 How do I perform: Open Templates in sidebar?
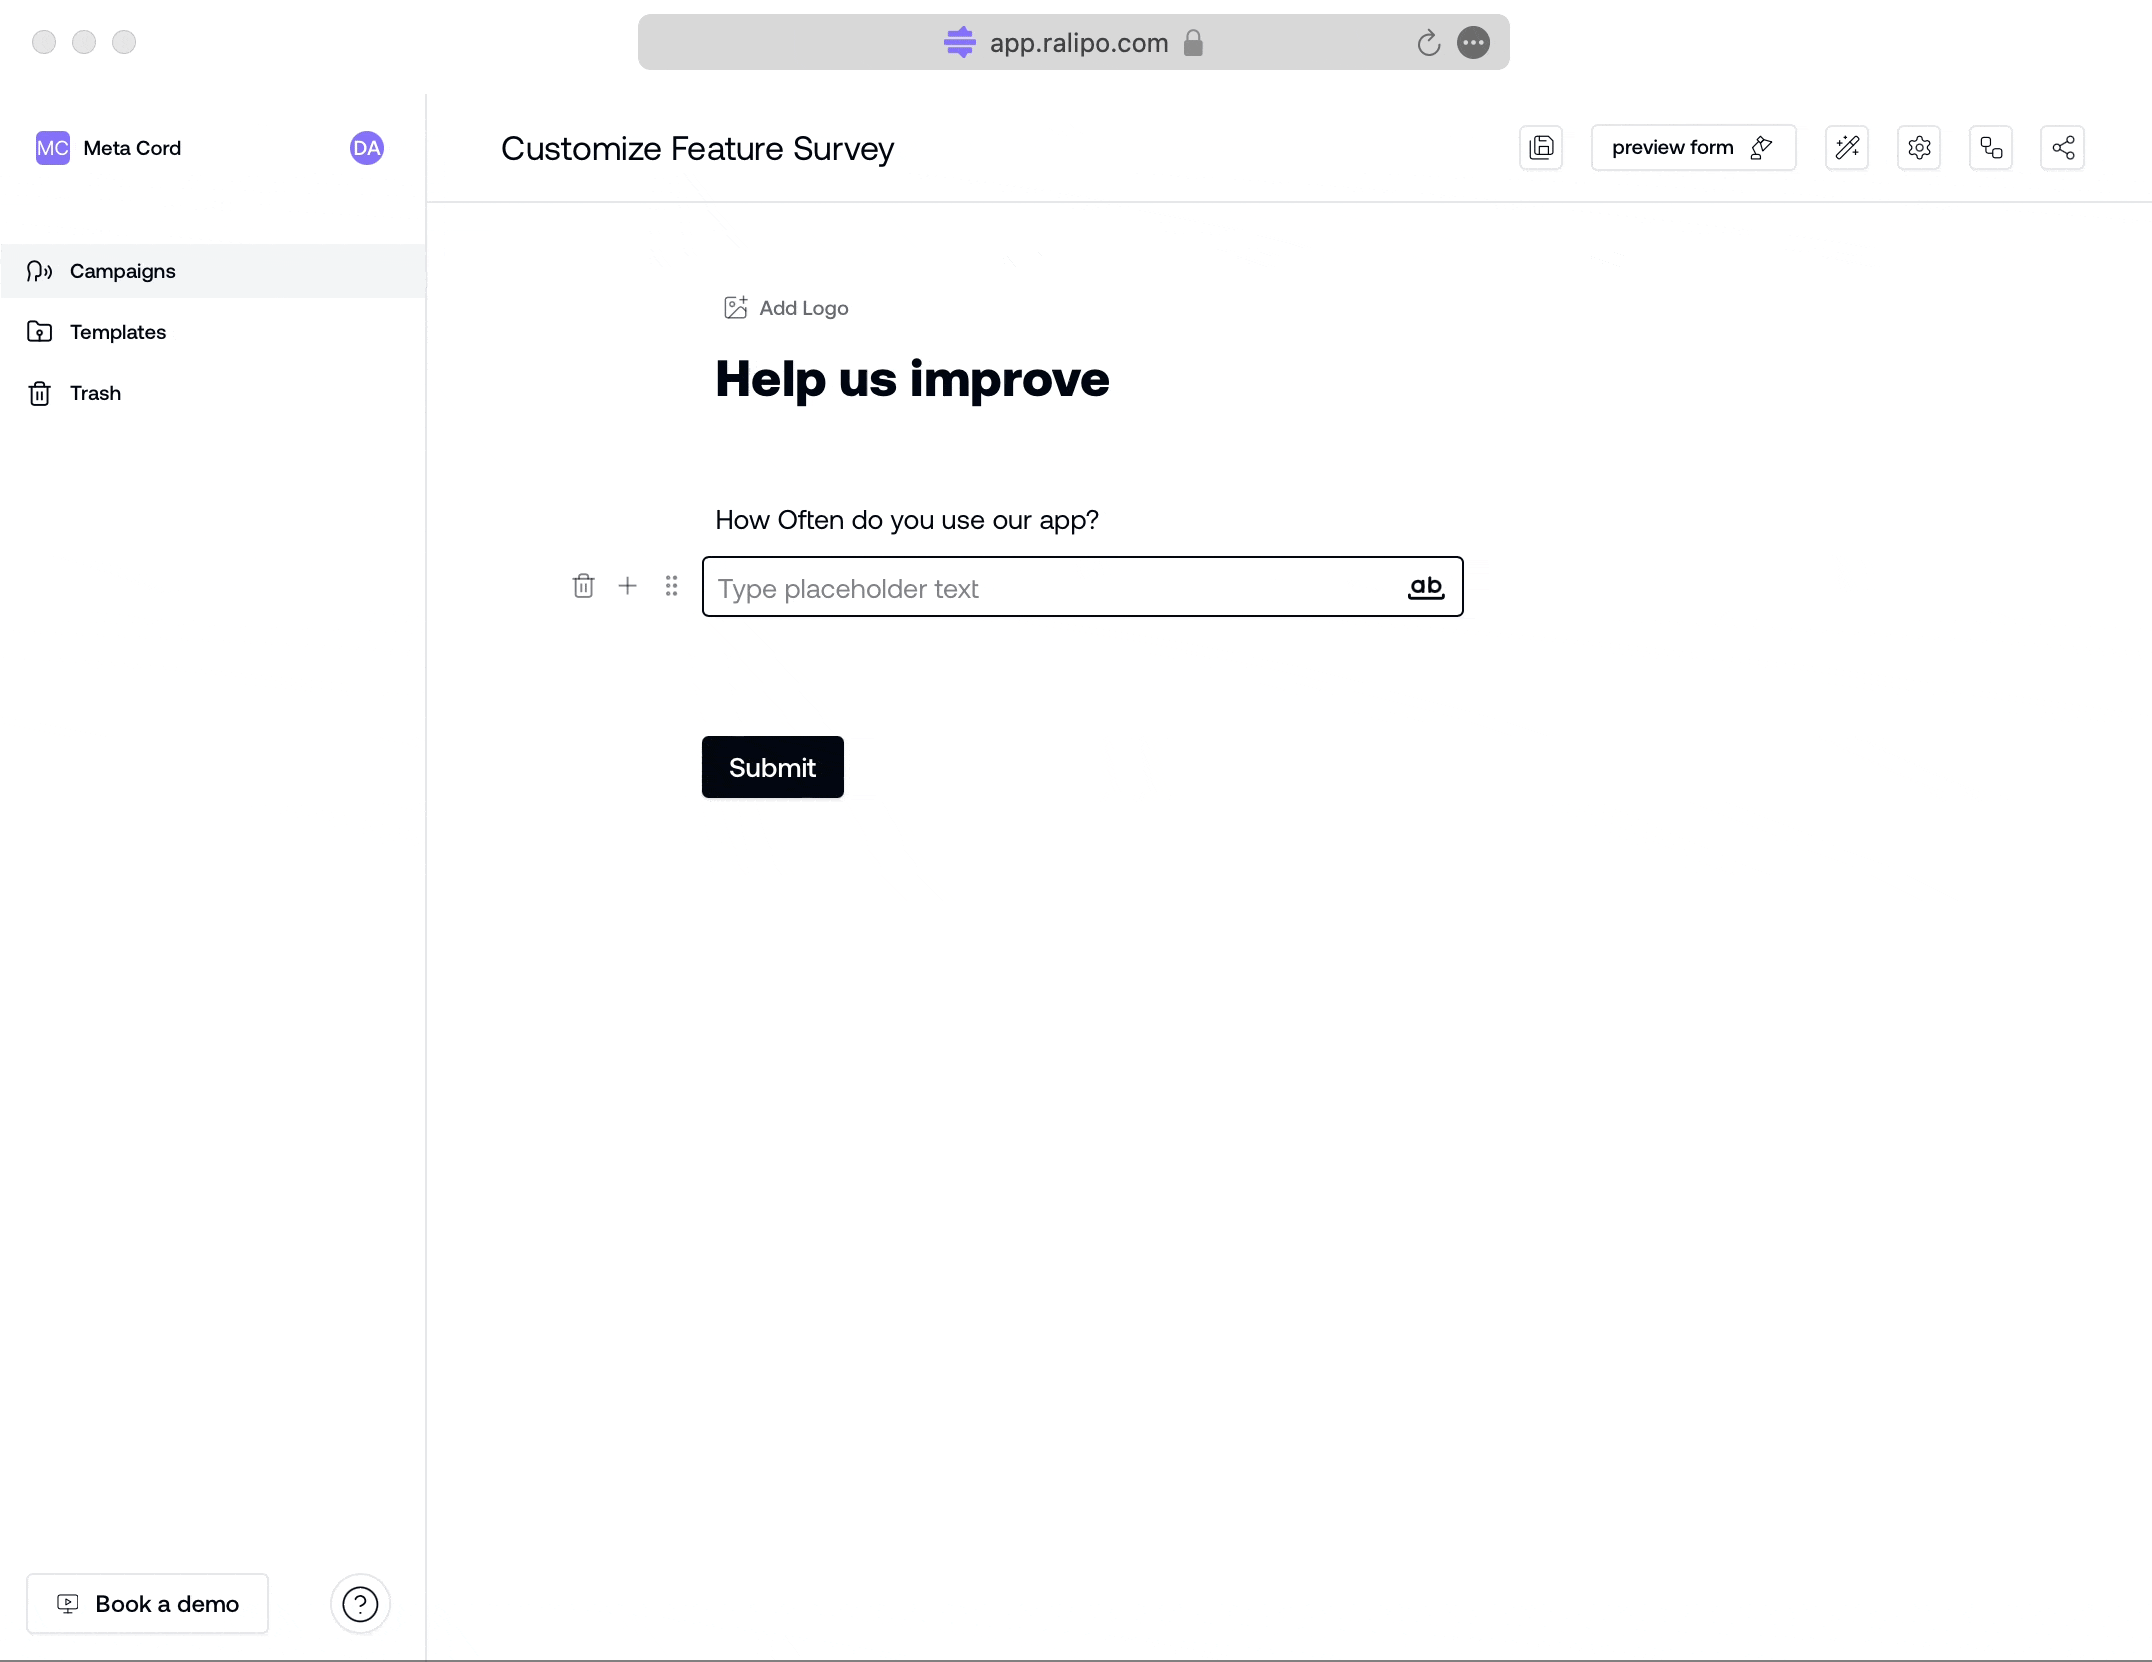pyautogui.click(x=117, y=332)
